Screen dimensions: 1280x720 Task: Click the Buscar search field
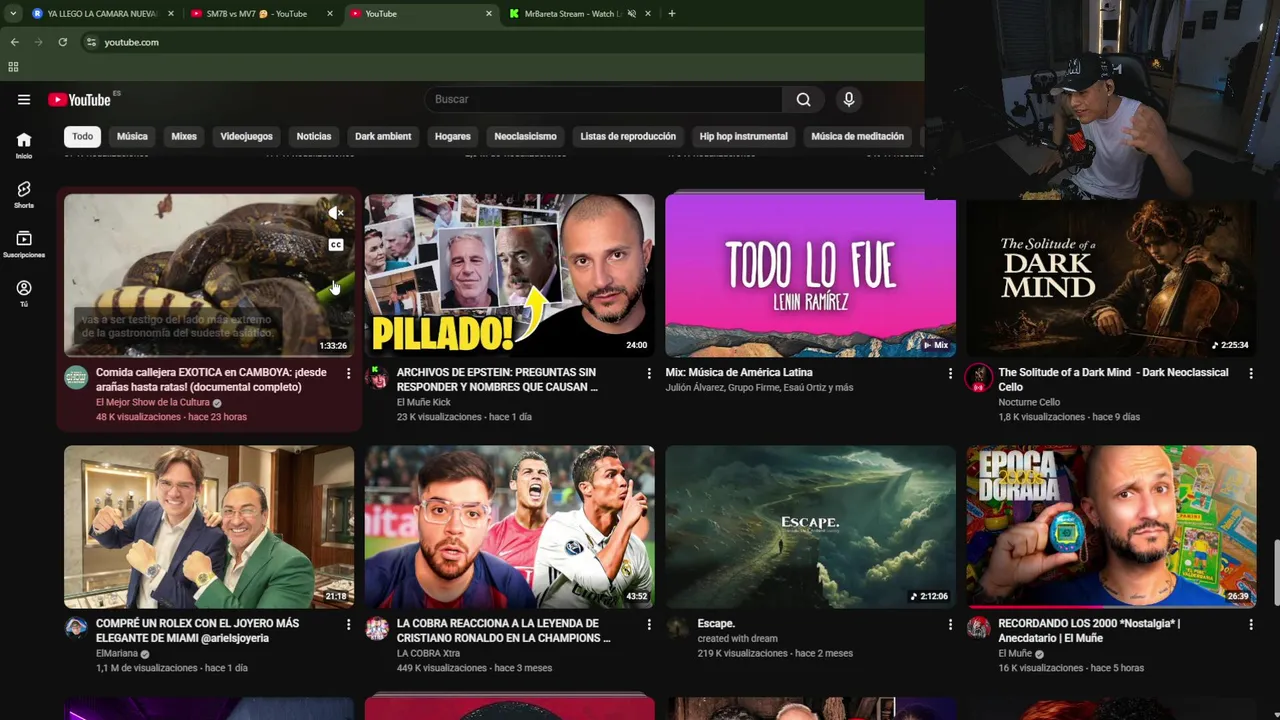[x=603, y=99]
